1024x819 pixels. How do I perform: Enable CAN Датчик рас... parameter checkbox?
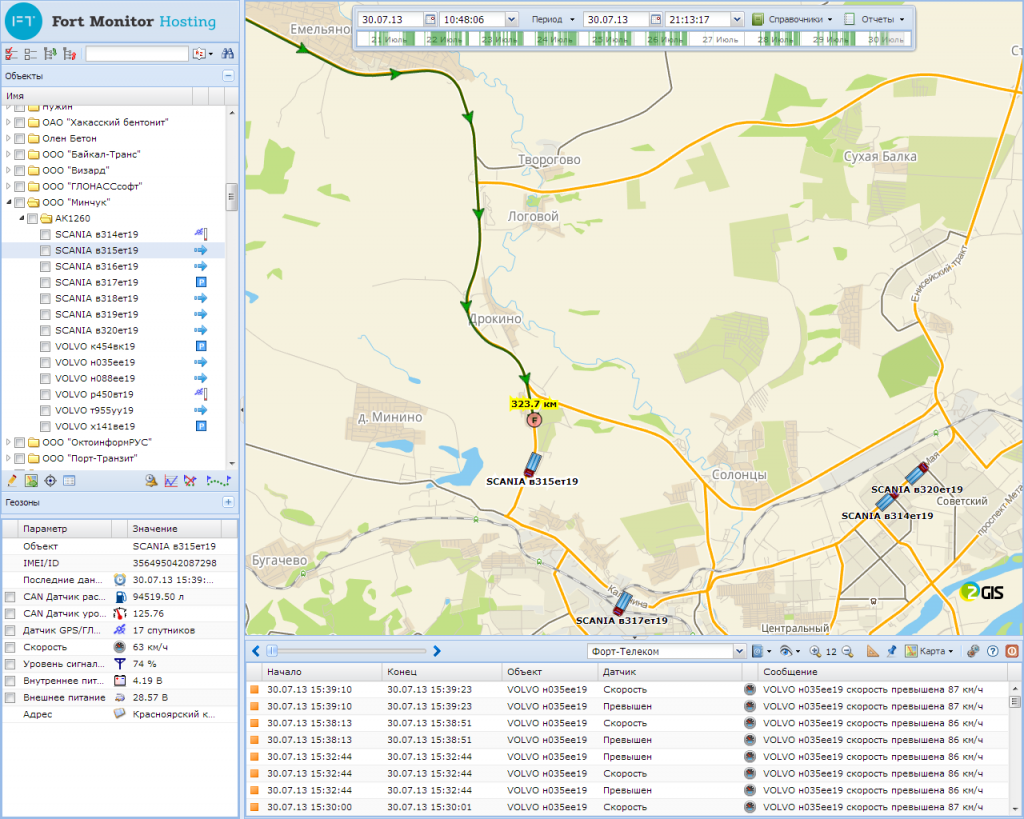(x=10, y=597)
